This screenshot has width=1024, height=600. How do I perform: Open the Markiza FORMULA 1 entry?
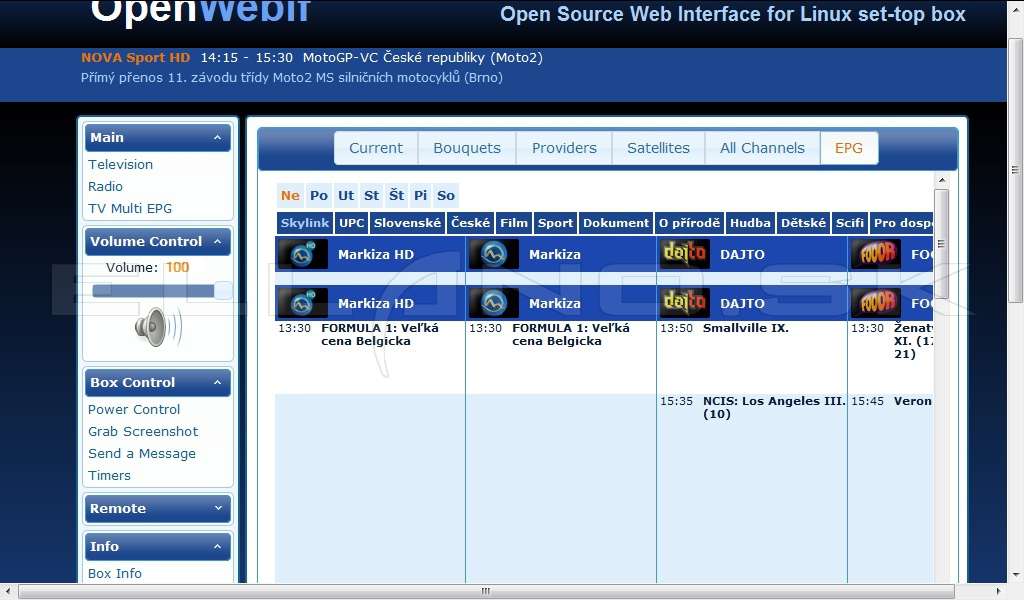pyautogui.click(x=571, y=334)
